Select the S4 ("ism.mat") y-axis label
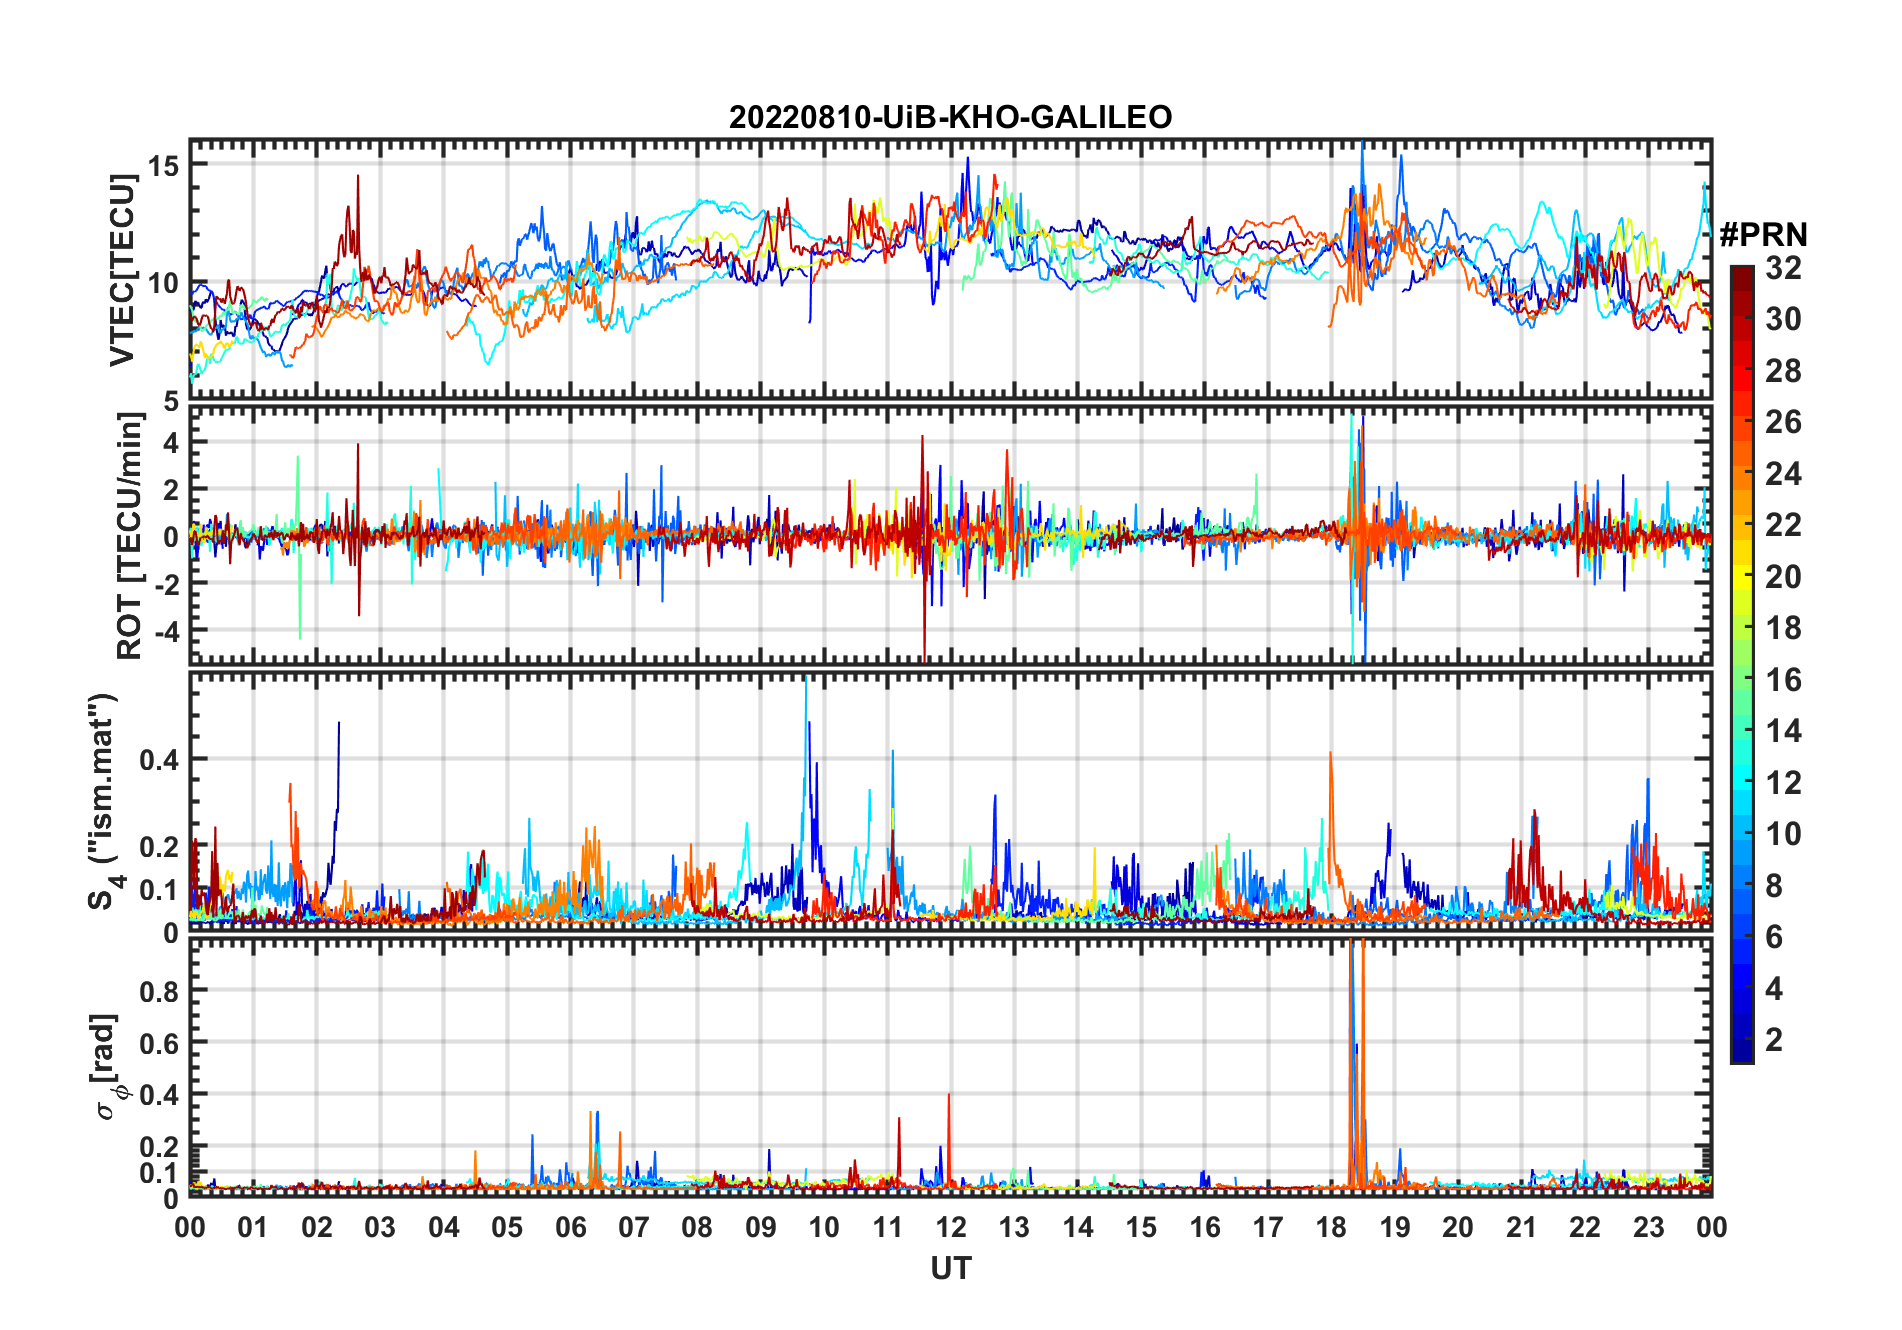This screenshot has height=1330, width=1902. point(104,801)
